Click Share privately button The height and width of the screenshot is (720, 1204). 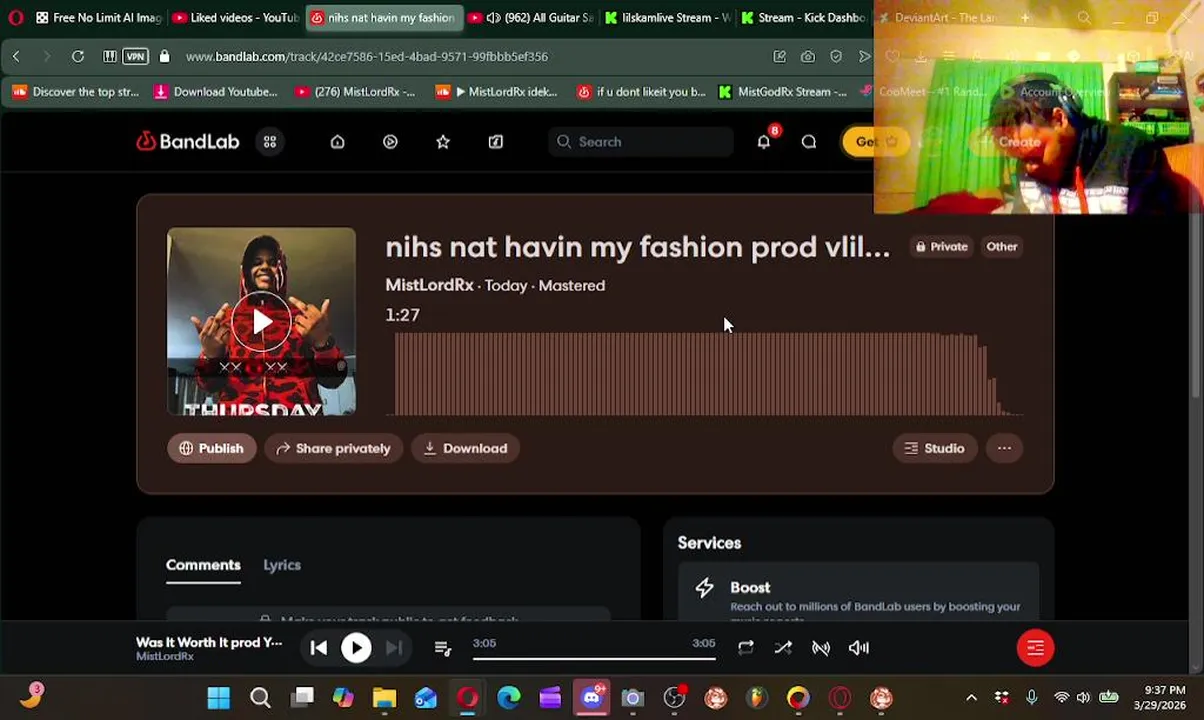(x=334, y=448)
